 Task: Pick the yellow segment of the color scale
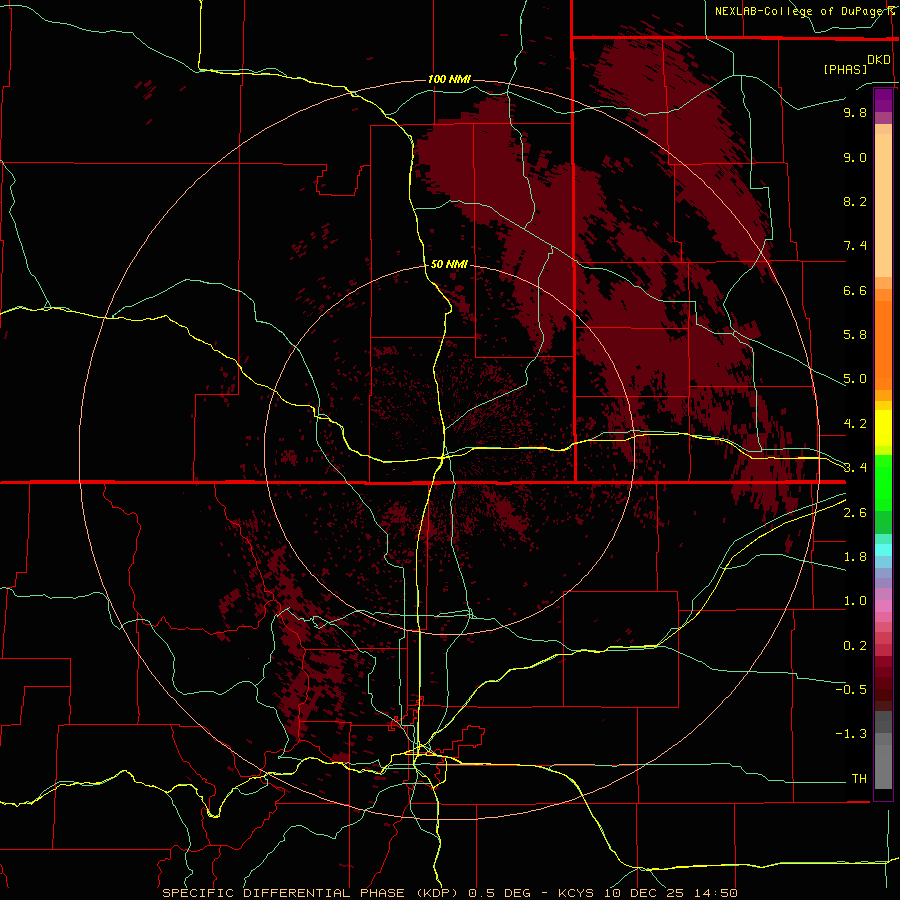tap(883, 428)
